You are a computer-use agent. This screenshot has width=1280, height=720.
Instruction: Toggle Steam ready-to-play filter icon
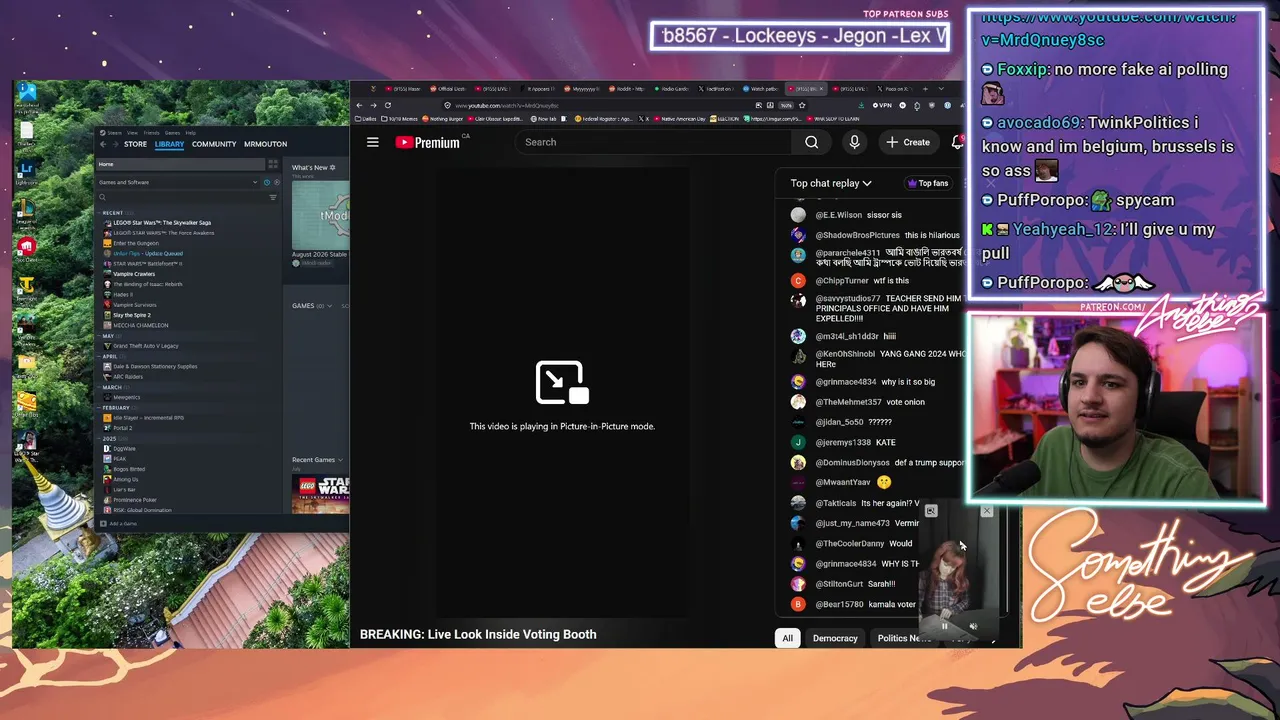[x=276, y=182]
